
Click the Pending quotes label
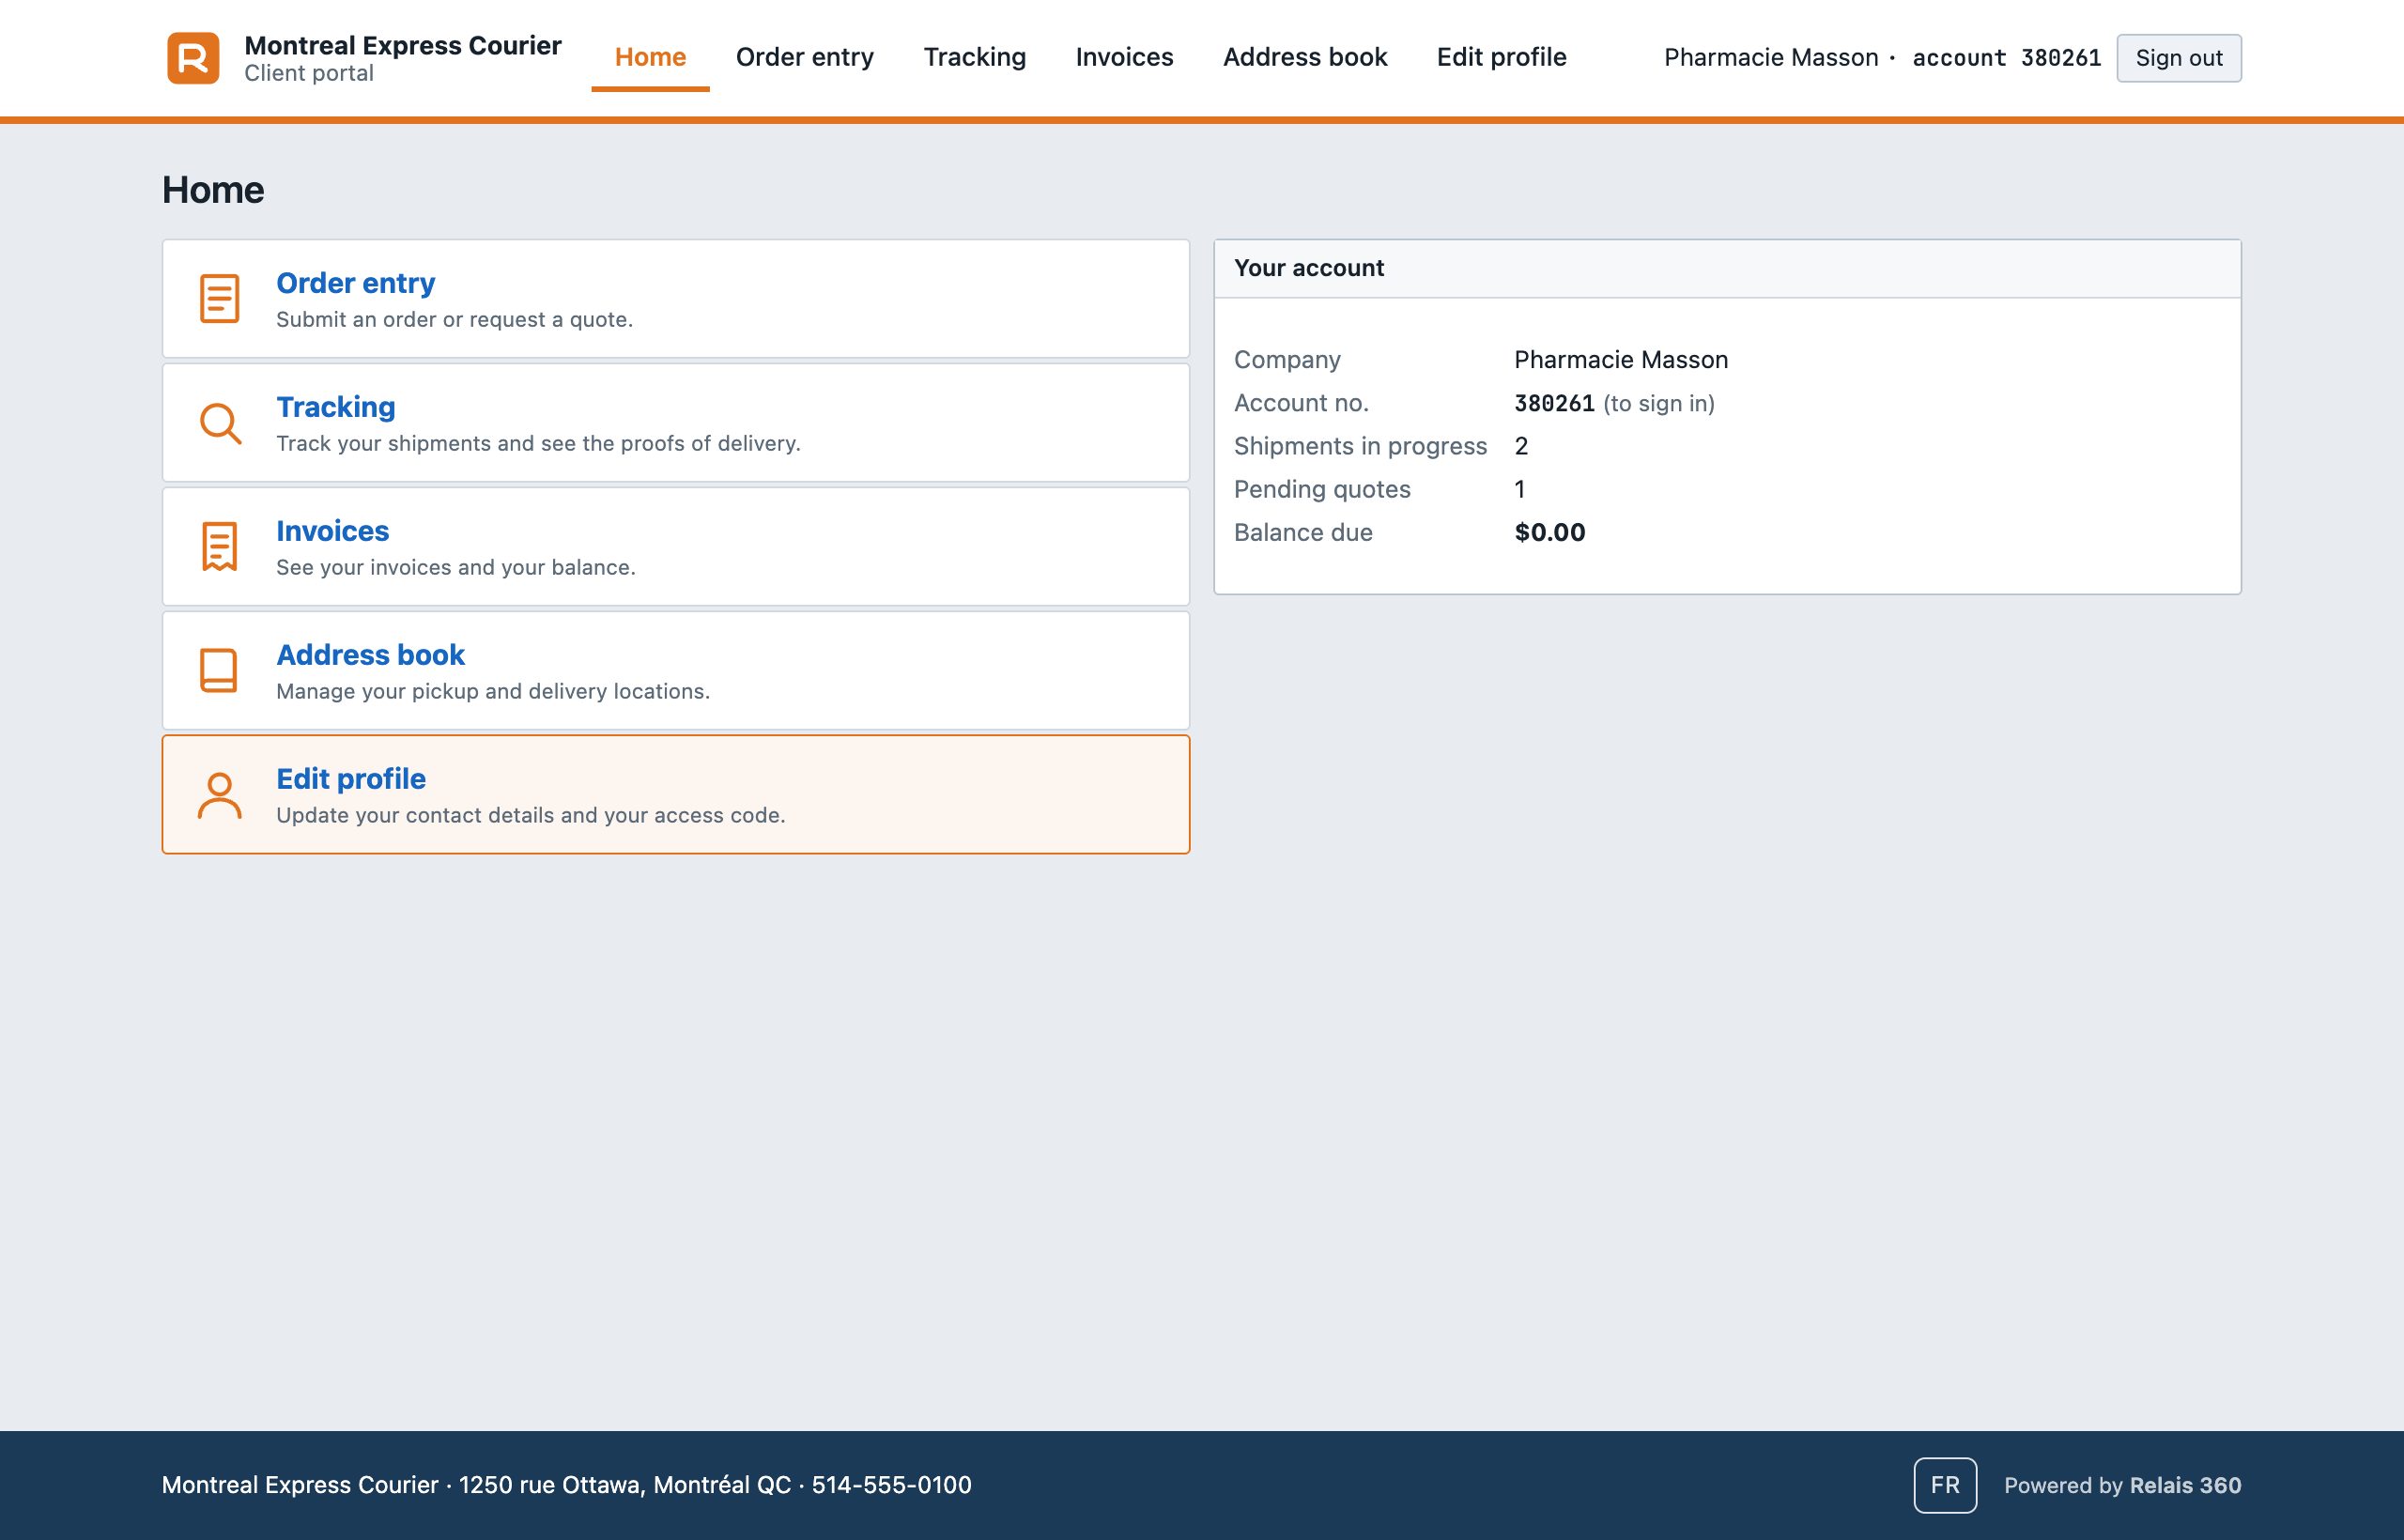point(1322,489)
